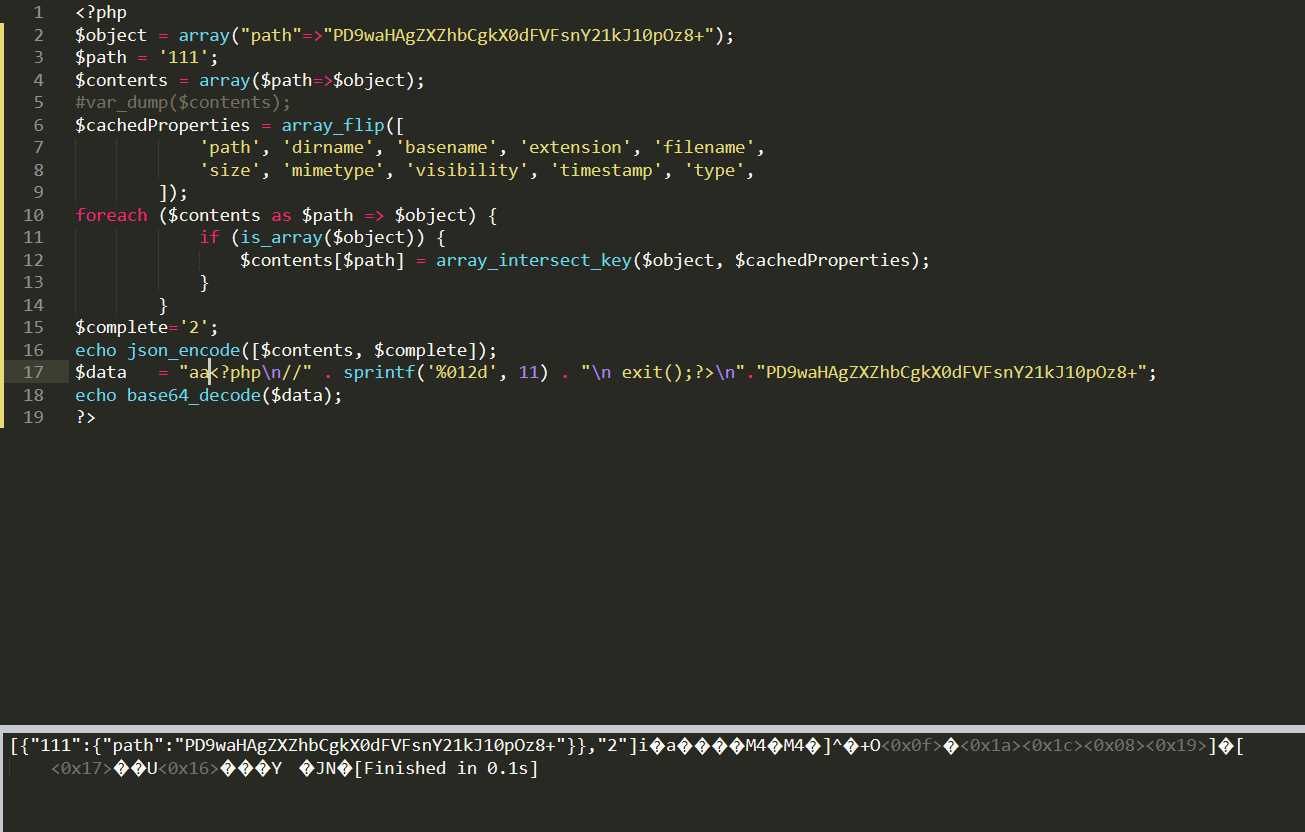The image size is (1305, 832).
Task: Click line number 10 in the gutter
Action: click(33, 215)
